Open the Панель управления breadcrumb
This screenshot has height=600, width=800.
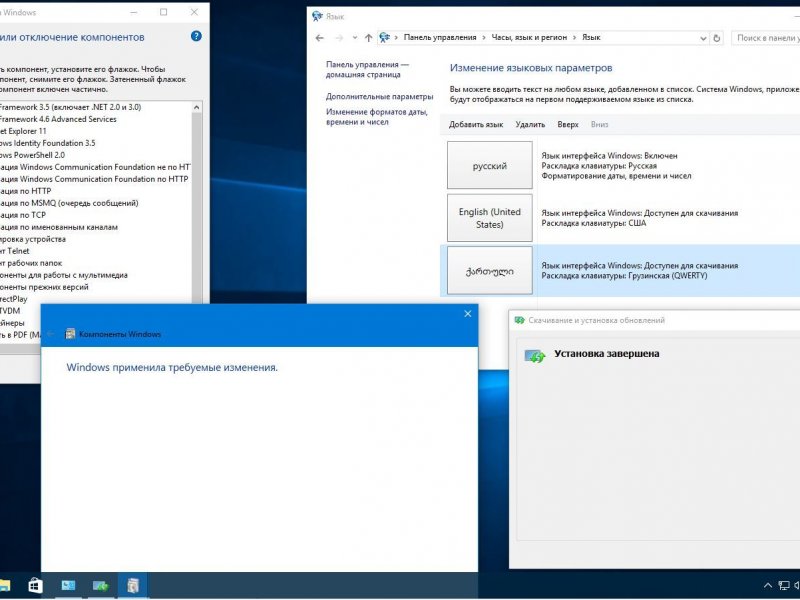(440, 37)
